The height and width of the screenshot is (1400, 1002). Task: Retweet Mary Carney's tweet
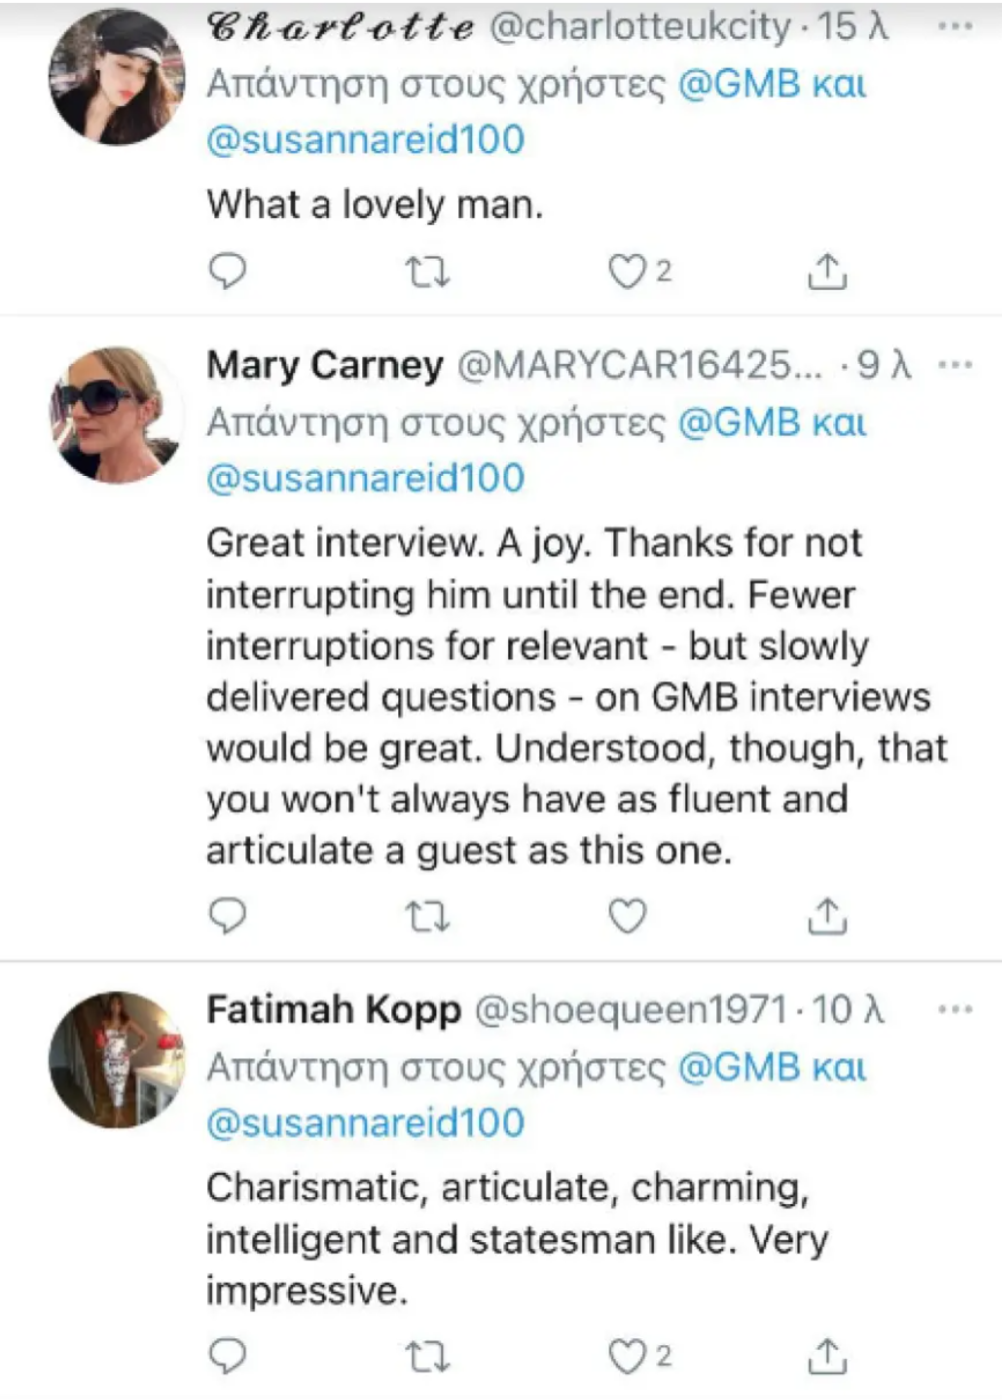427,917
